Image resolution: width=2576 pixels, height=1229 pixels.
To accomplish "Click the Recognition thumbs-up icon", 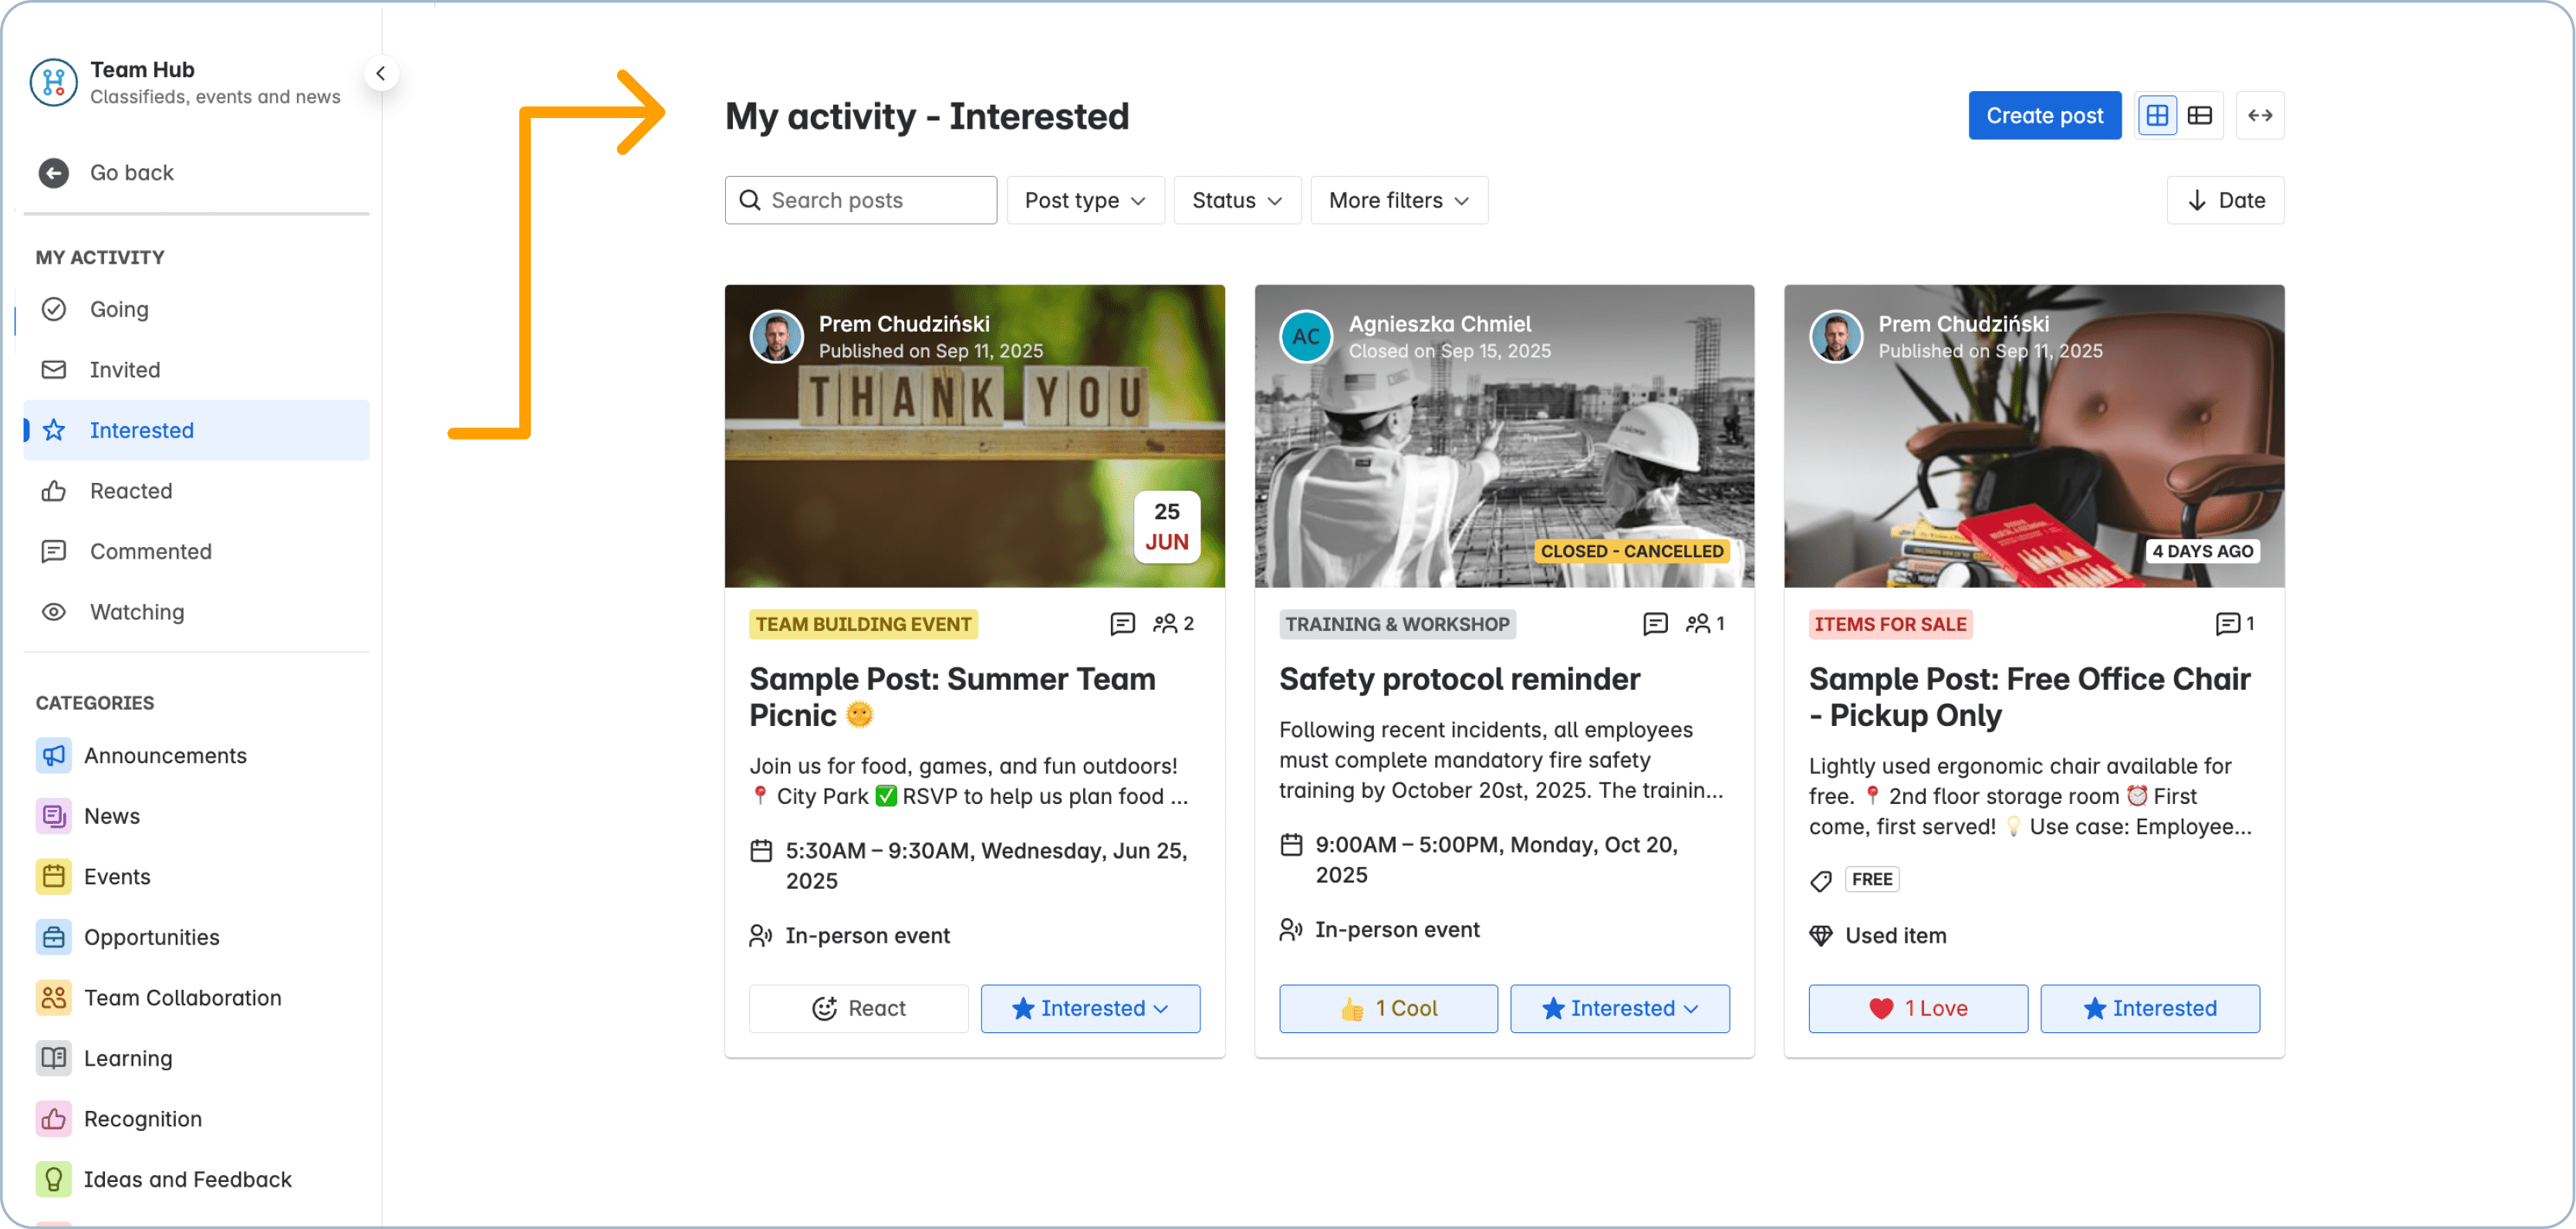I will click(53, 1119).
